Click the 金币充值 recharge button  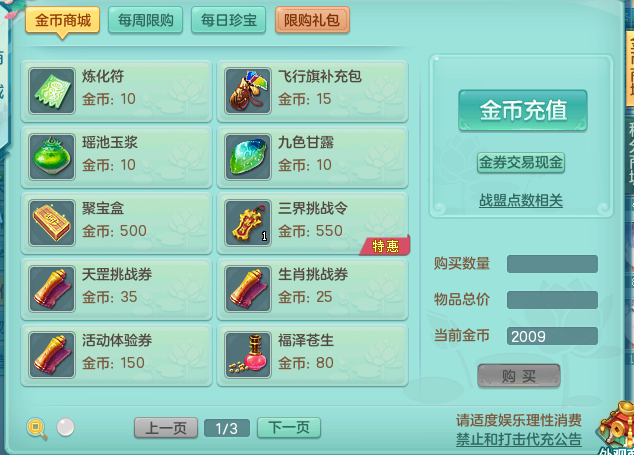click(523, 110)
